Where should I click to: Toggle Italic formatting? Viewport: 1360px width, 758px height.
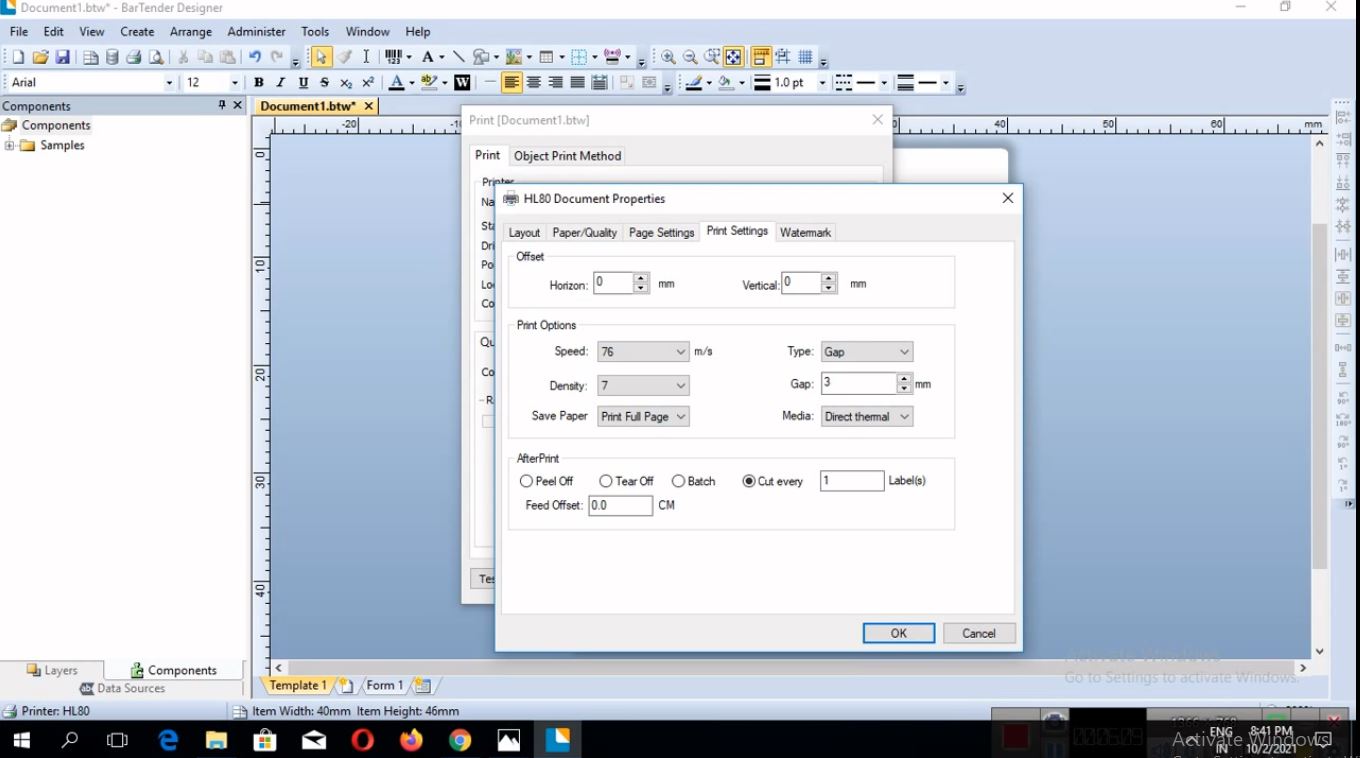(x=281, y=83)
